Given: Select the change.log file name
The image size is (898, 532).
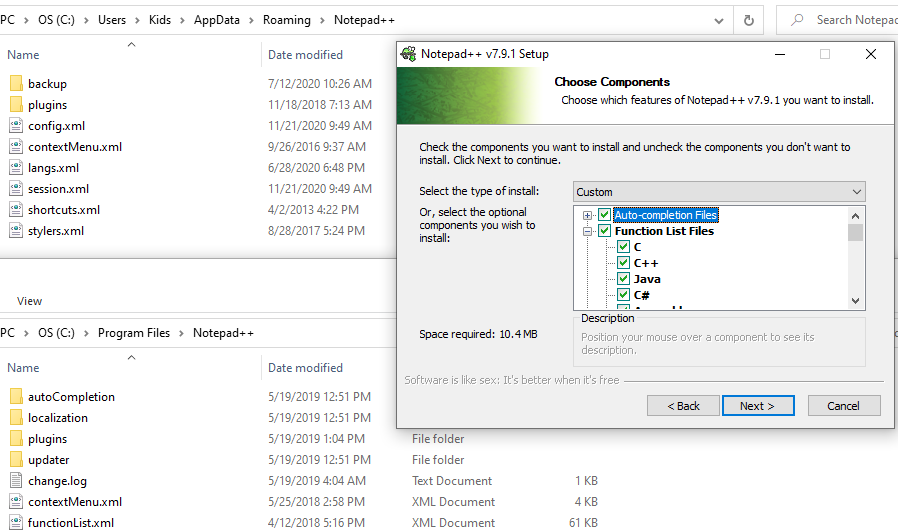Looking at the screenshot, I should 57,481.
